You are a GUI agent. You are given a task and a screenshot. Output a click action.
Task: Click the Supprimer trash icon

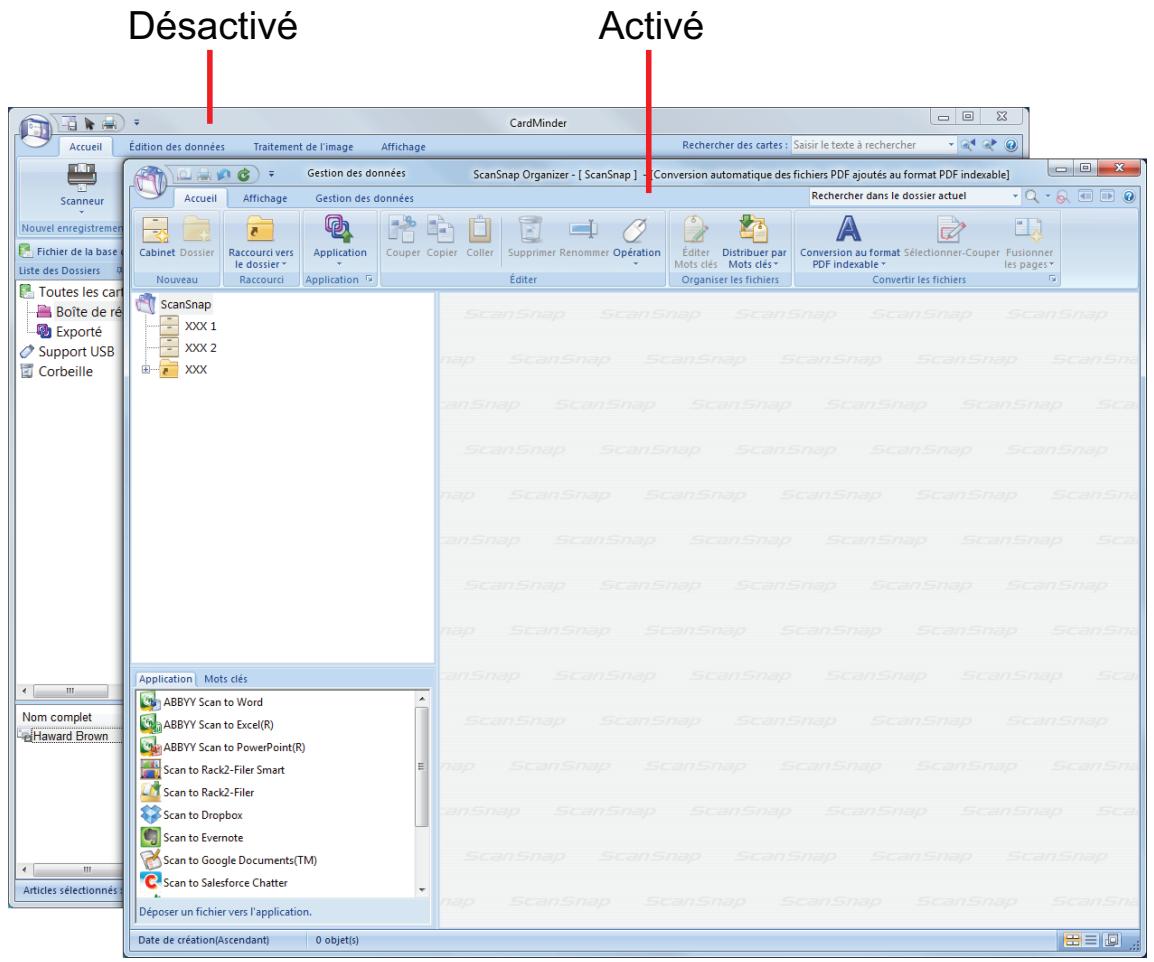pyautogui.click(x=531, y=229)
